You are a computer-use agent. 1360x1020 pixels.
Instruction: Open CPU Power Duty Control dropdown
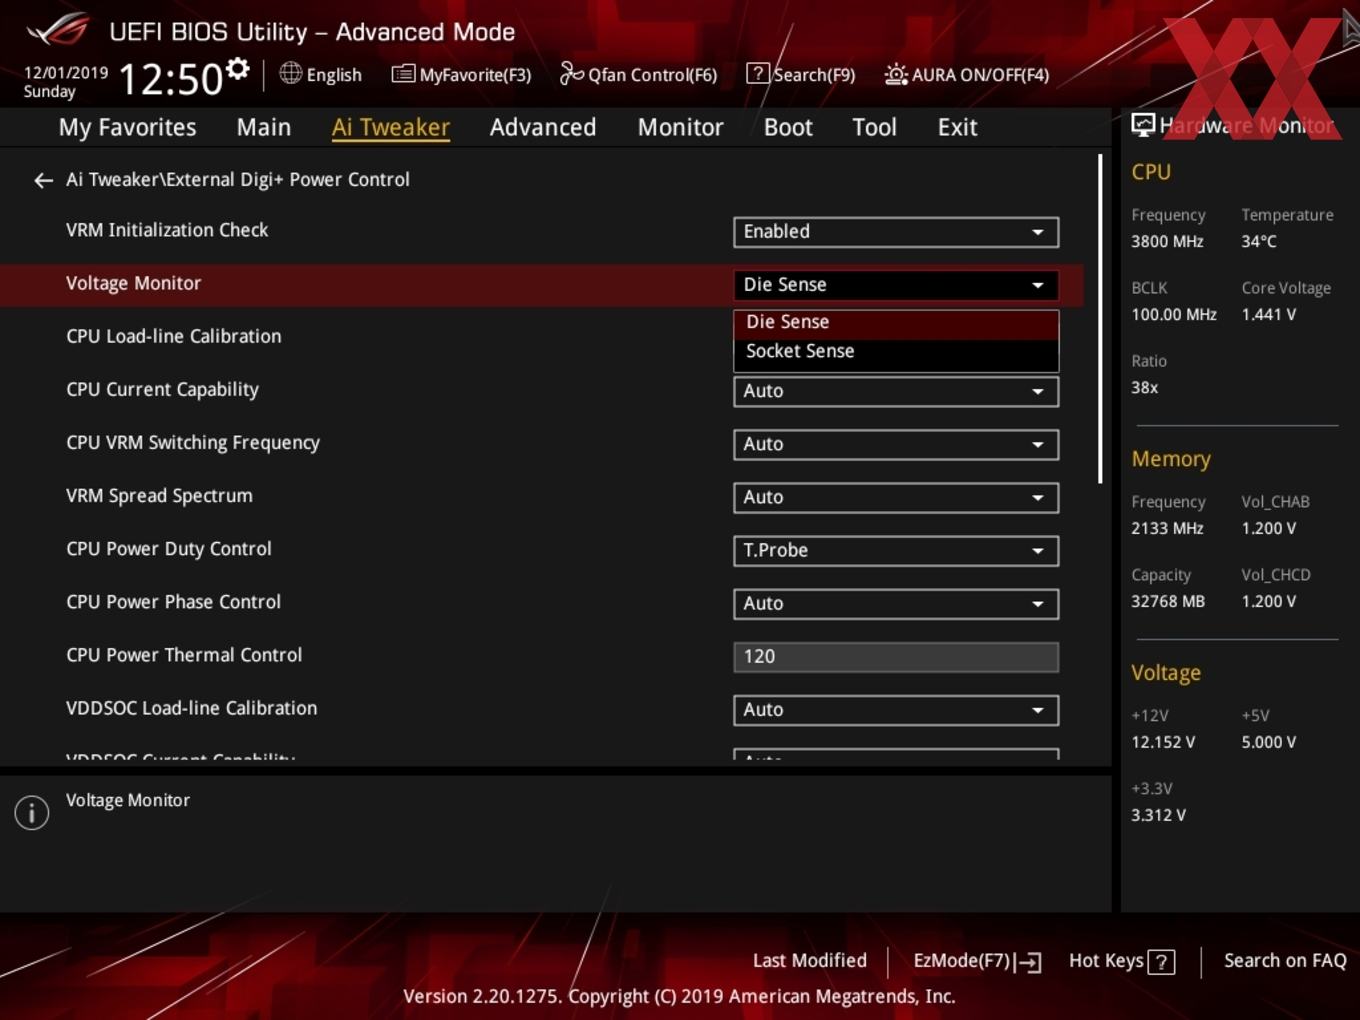point(896,550)
